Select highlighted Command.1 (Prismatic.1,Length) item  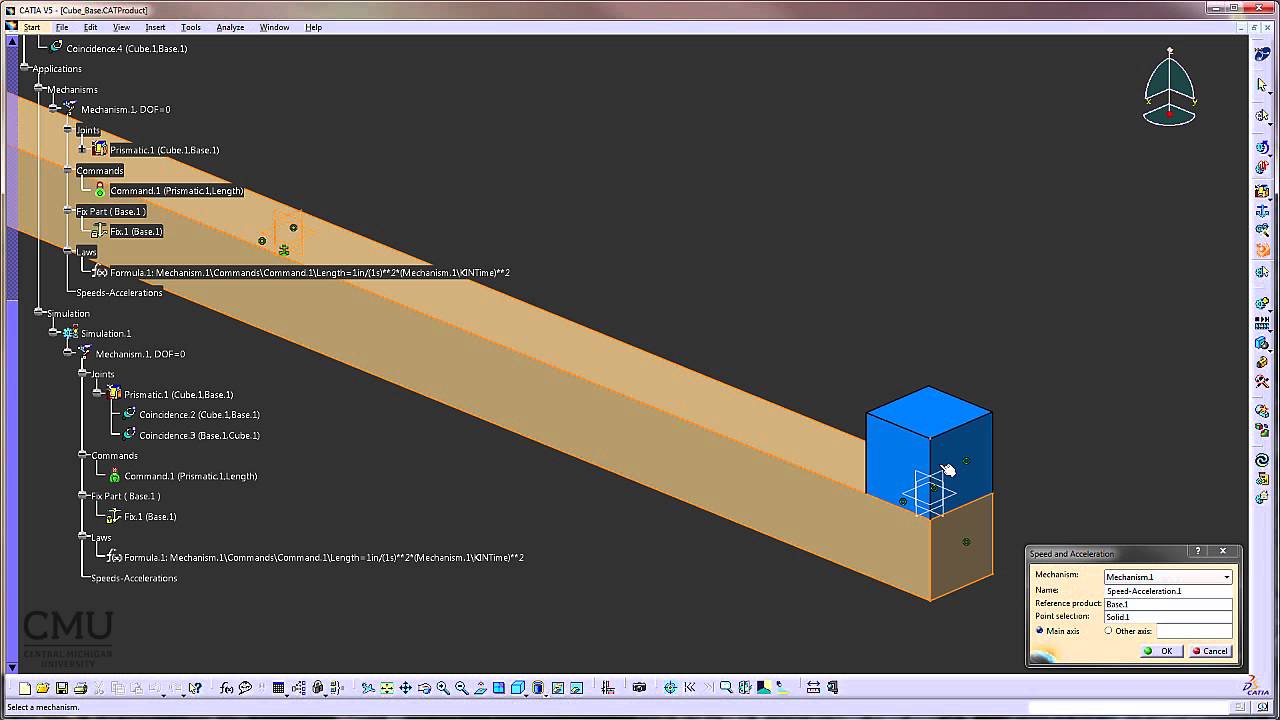(176, 191)
